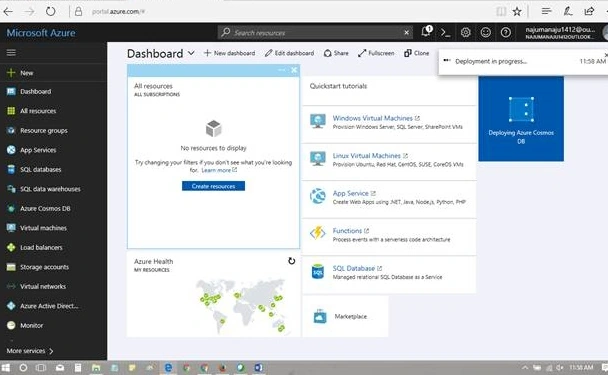
Task: Go back in the browser
Action: tap(8, 11)
